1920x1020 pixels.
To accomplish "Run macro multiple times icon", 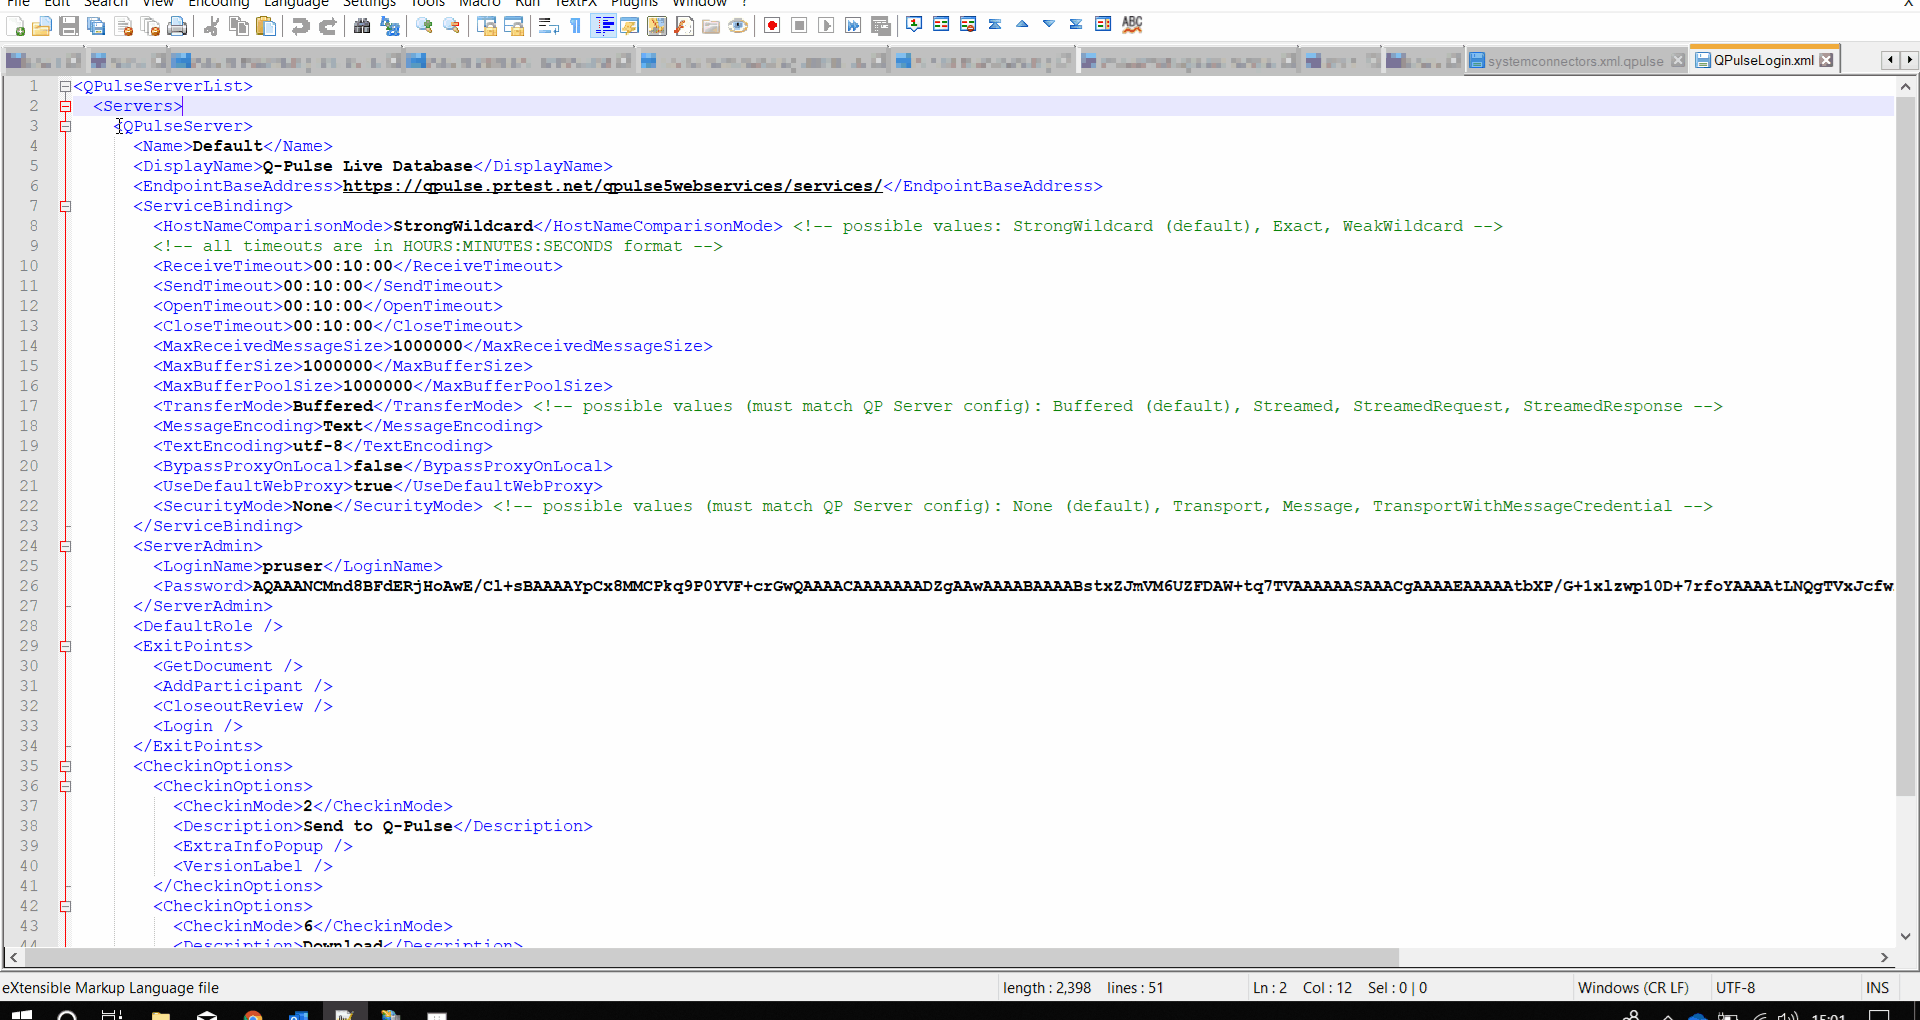I will point(853,26).
